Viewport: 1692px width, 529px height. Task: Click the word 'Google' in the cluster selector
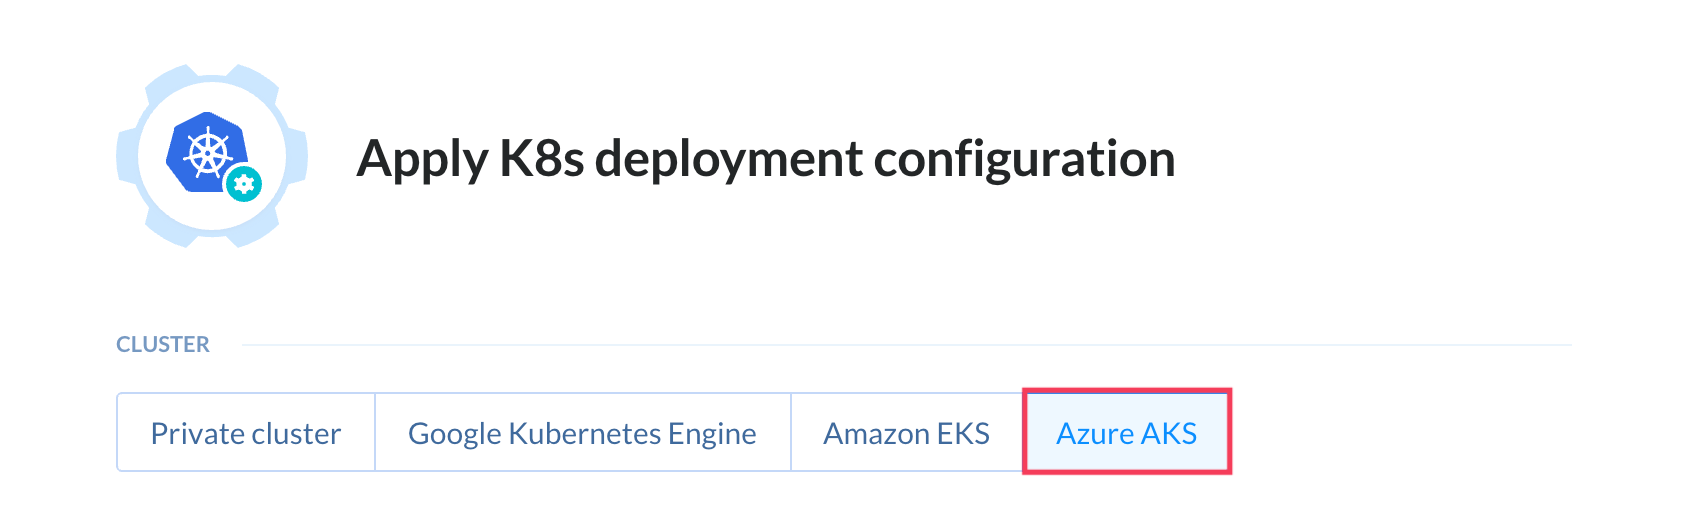454,434
